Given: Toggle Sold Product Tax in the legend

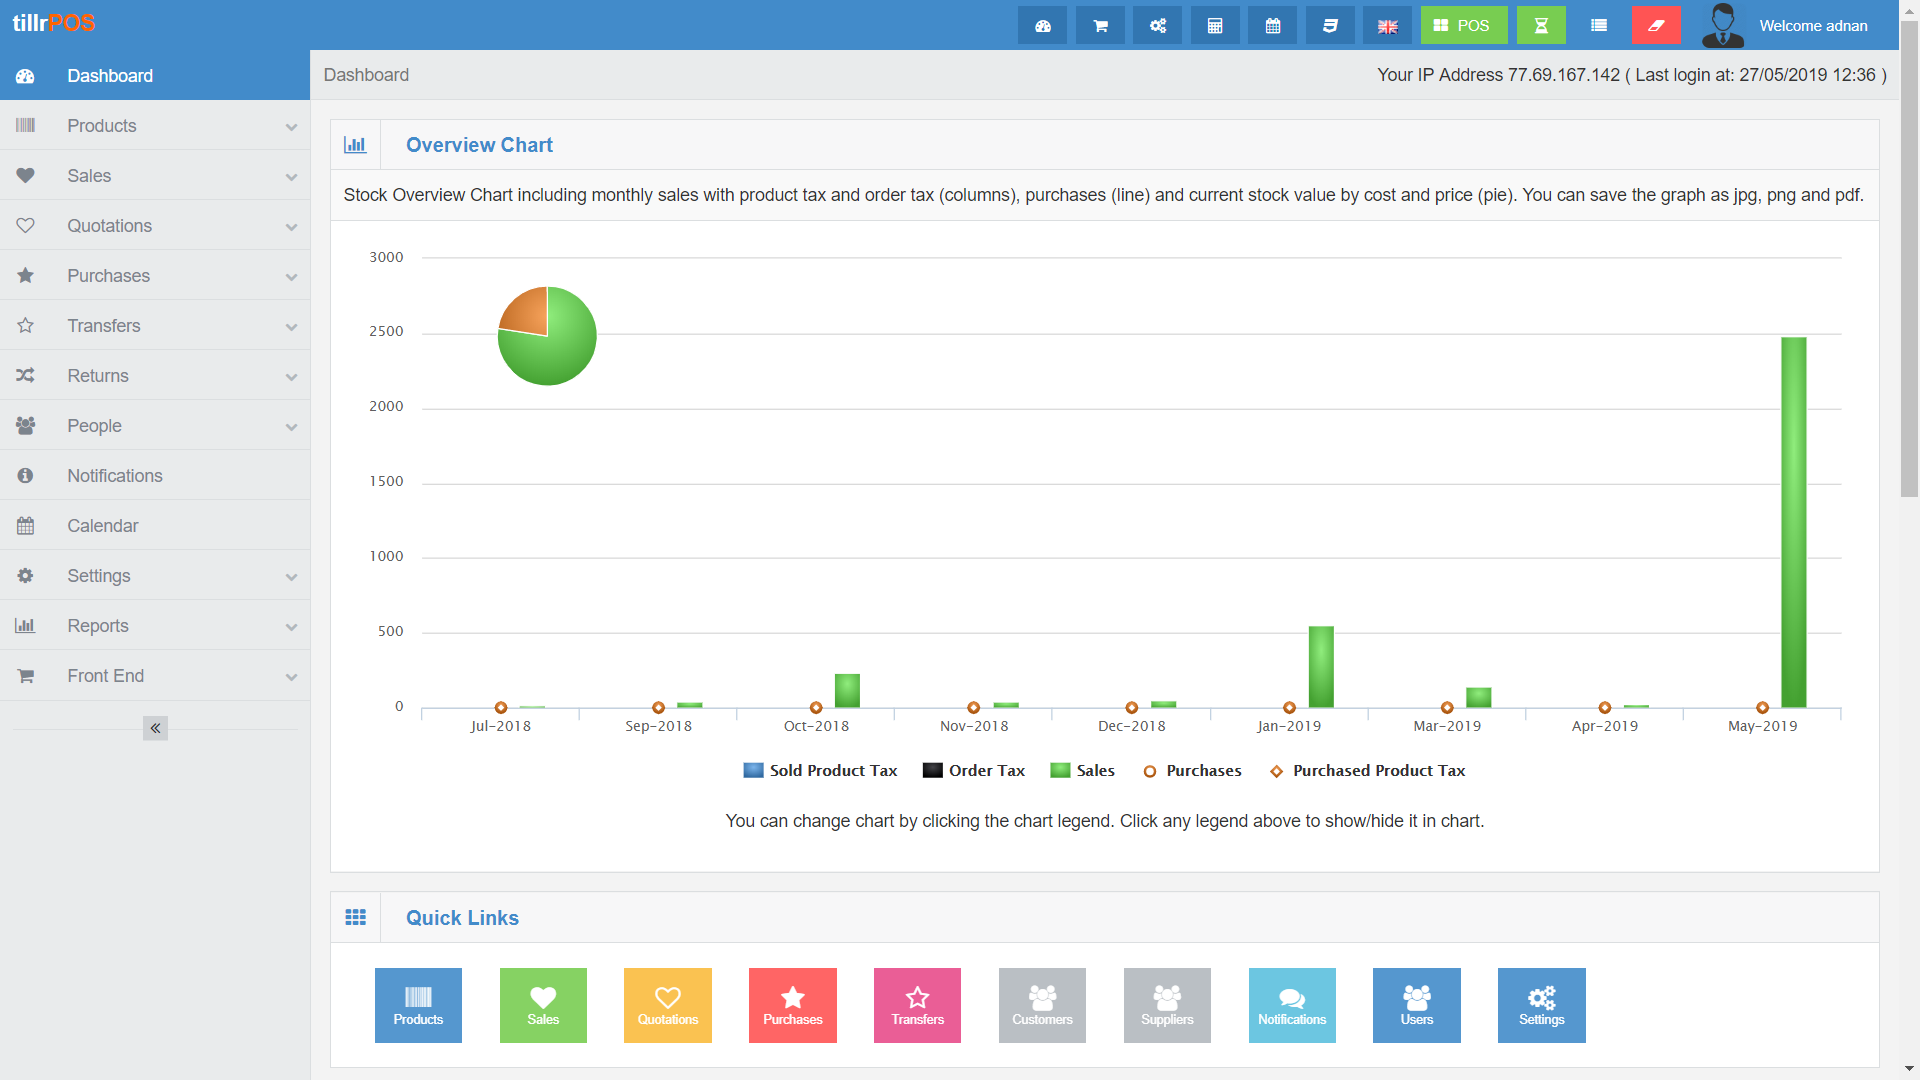Looking at the screenshot, I should (x=819, y=770).
